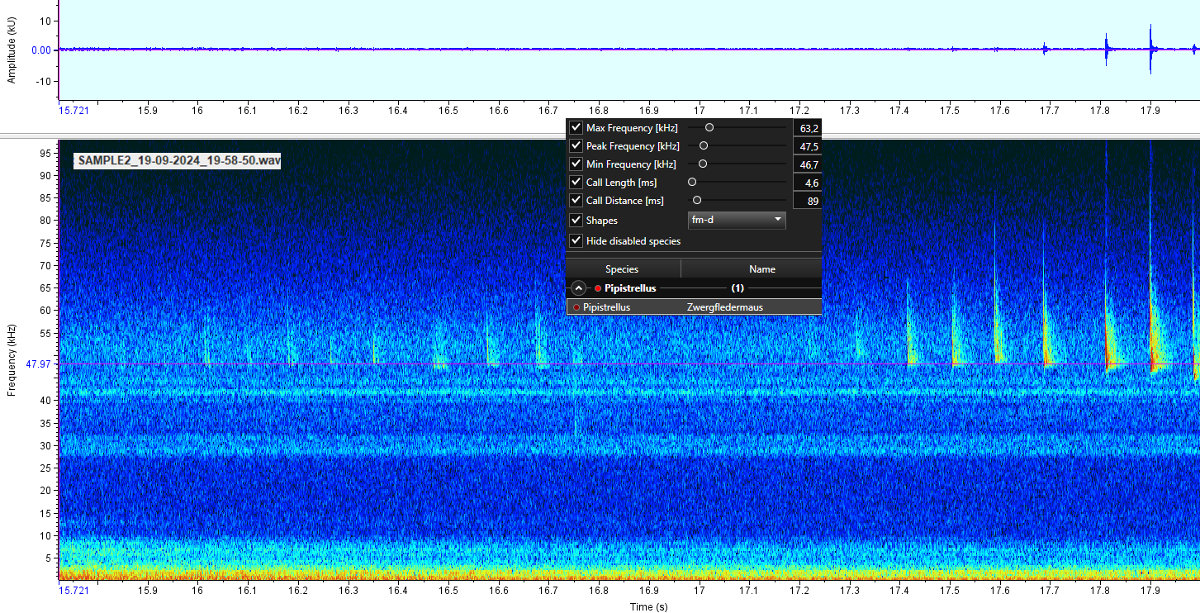This screenshot has height=613, width=1200.
Task: Click the Max Frequency slider handle
Action: pos(709,127)
